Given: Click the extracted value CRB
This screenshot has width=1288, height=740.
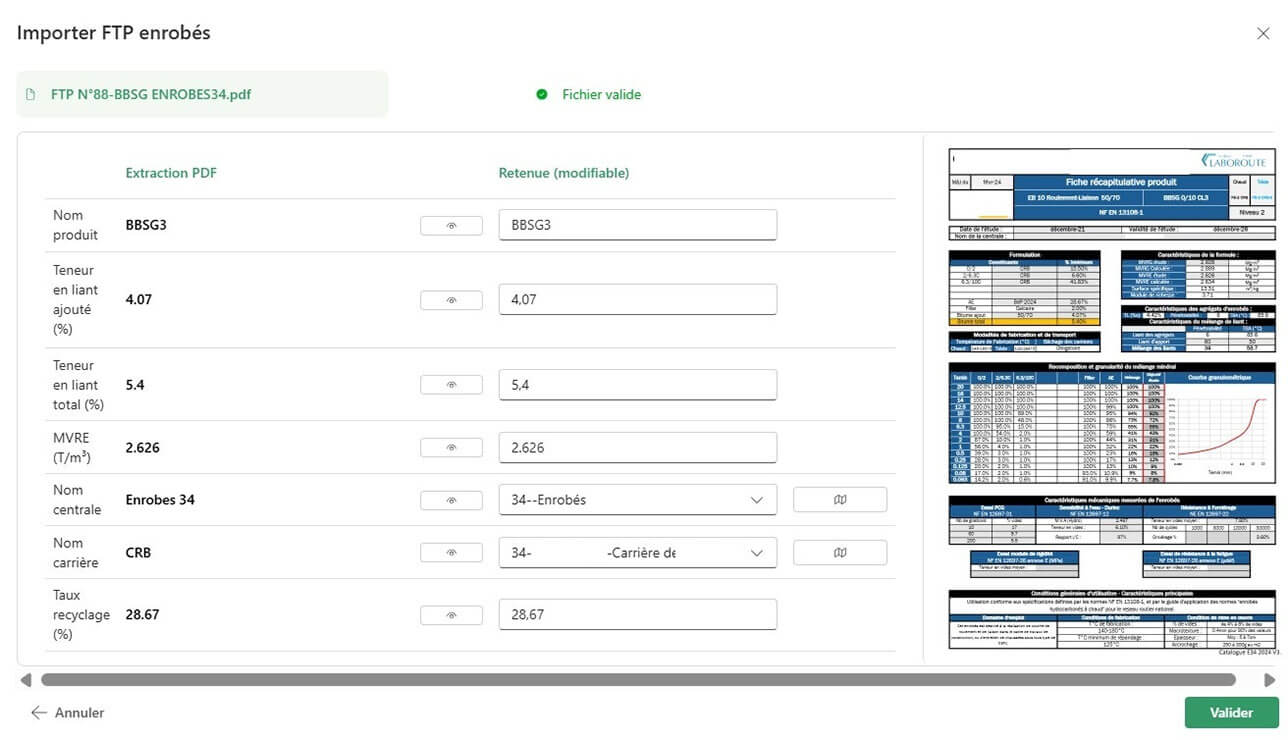Looking at the screenshot, I should (138, 552).
